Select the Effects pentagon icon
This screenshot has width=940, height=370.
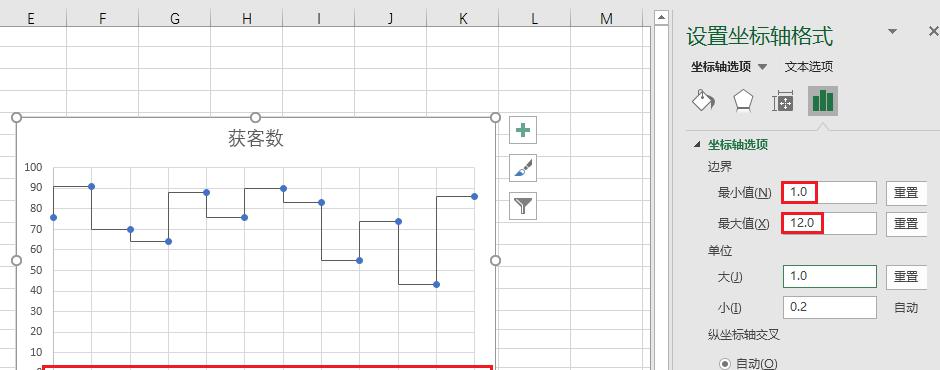pos(743,101)
